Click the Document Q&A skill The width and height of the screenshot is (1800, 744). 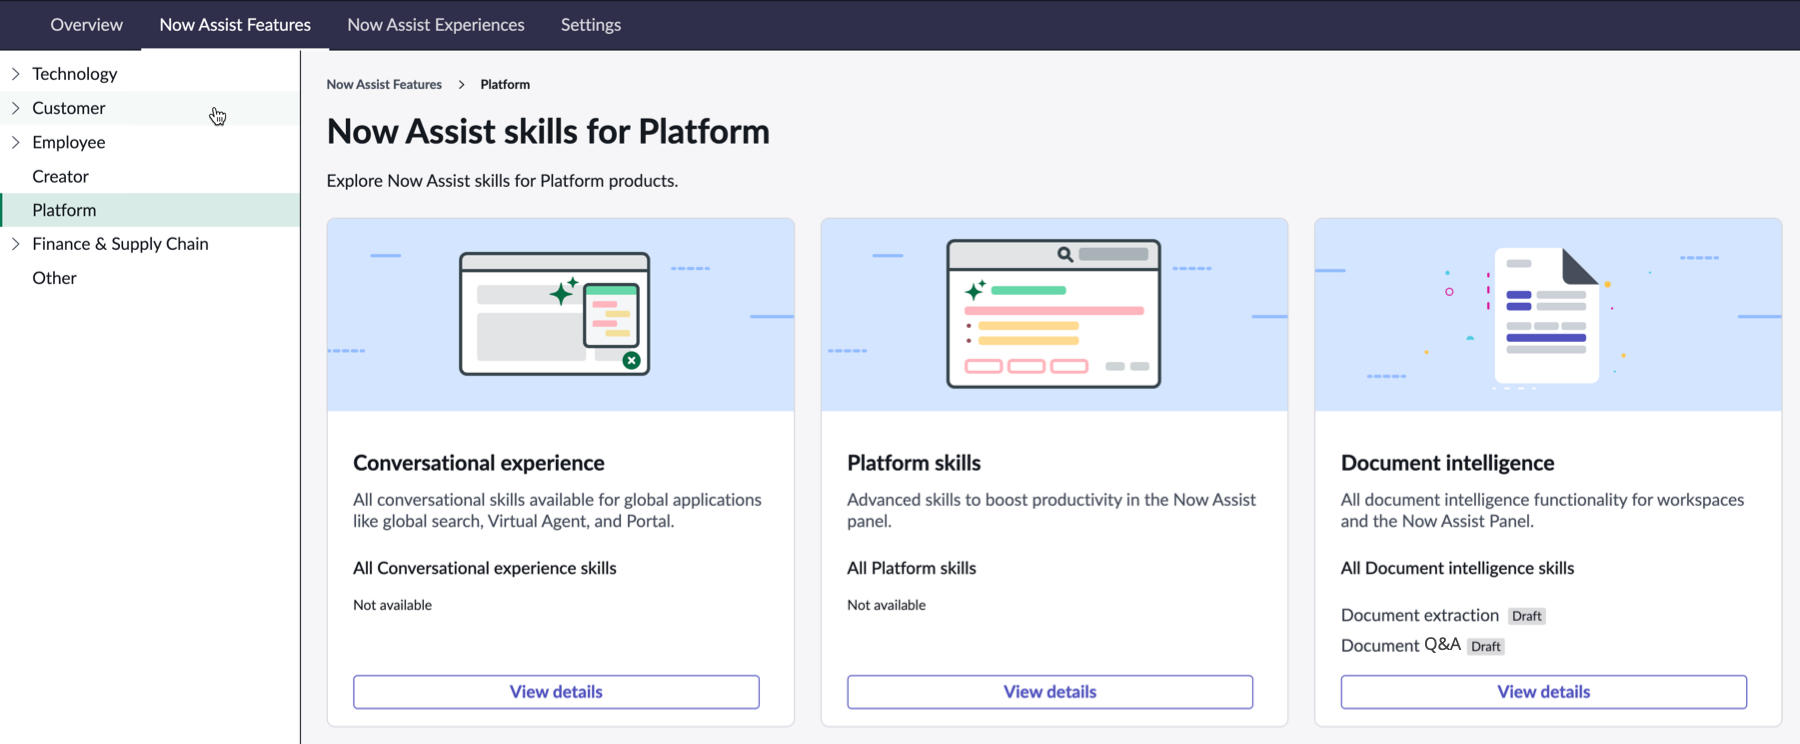(1401, 645)
